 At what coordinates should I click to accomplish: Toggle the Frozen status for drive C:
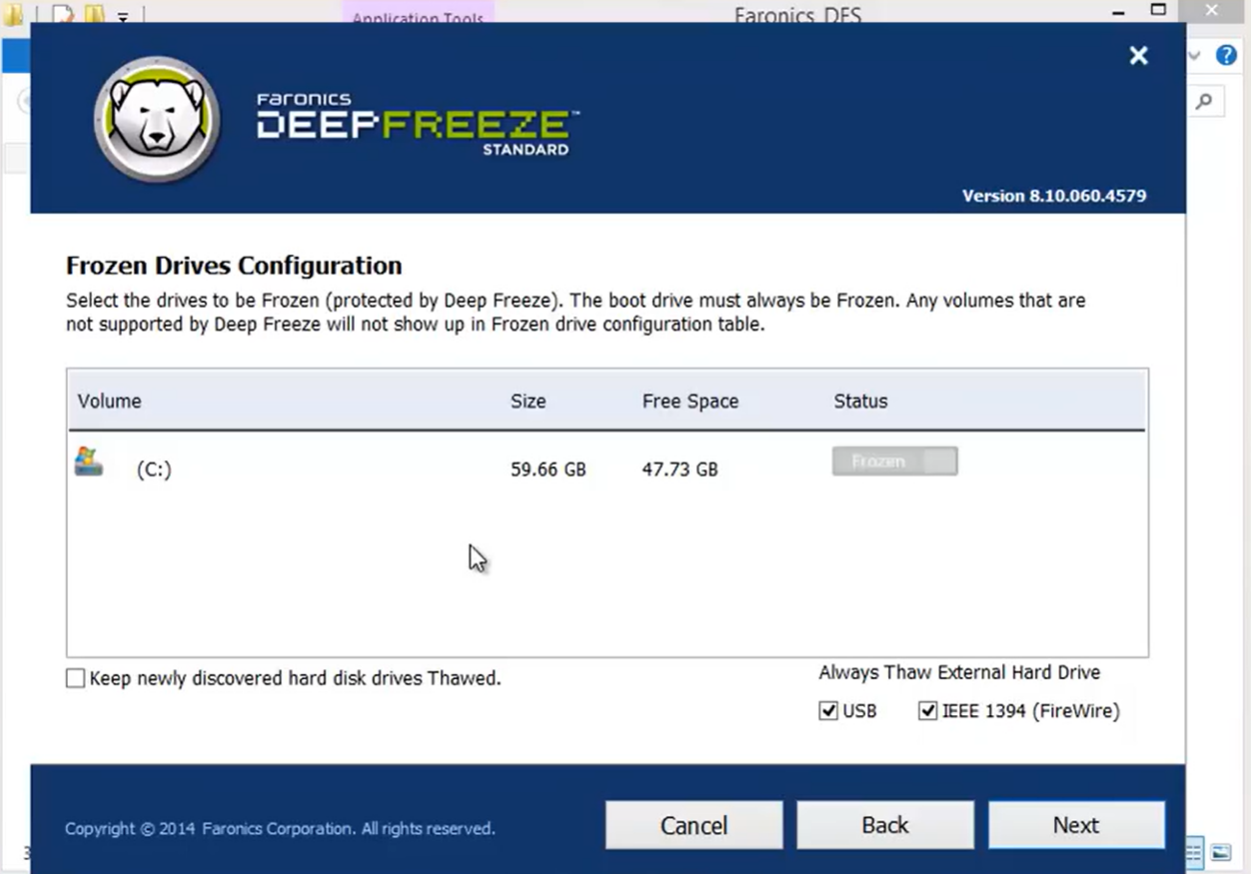895,461
